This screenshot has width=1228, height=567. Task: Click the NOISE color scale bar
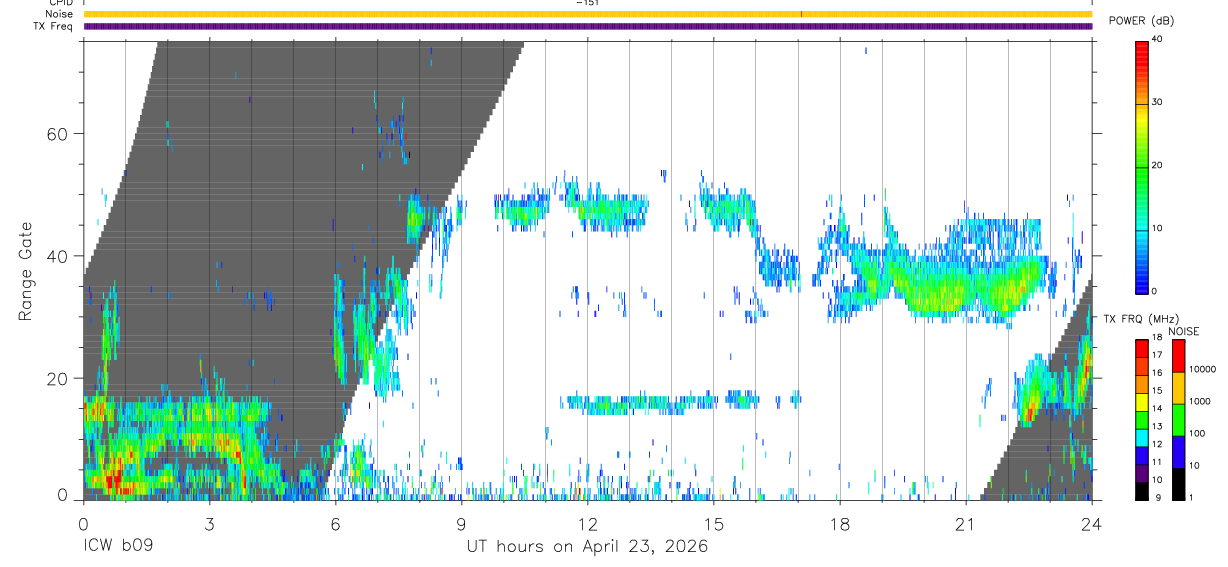pyautogui.click(x=1179, y=419)
